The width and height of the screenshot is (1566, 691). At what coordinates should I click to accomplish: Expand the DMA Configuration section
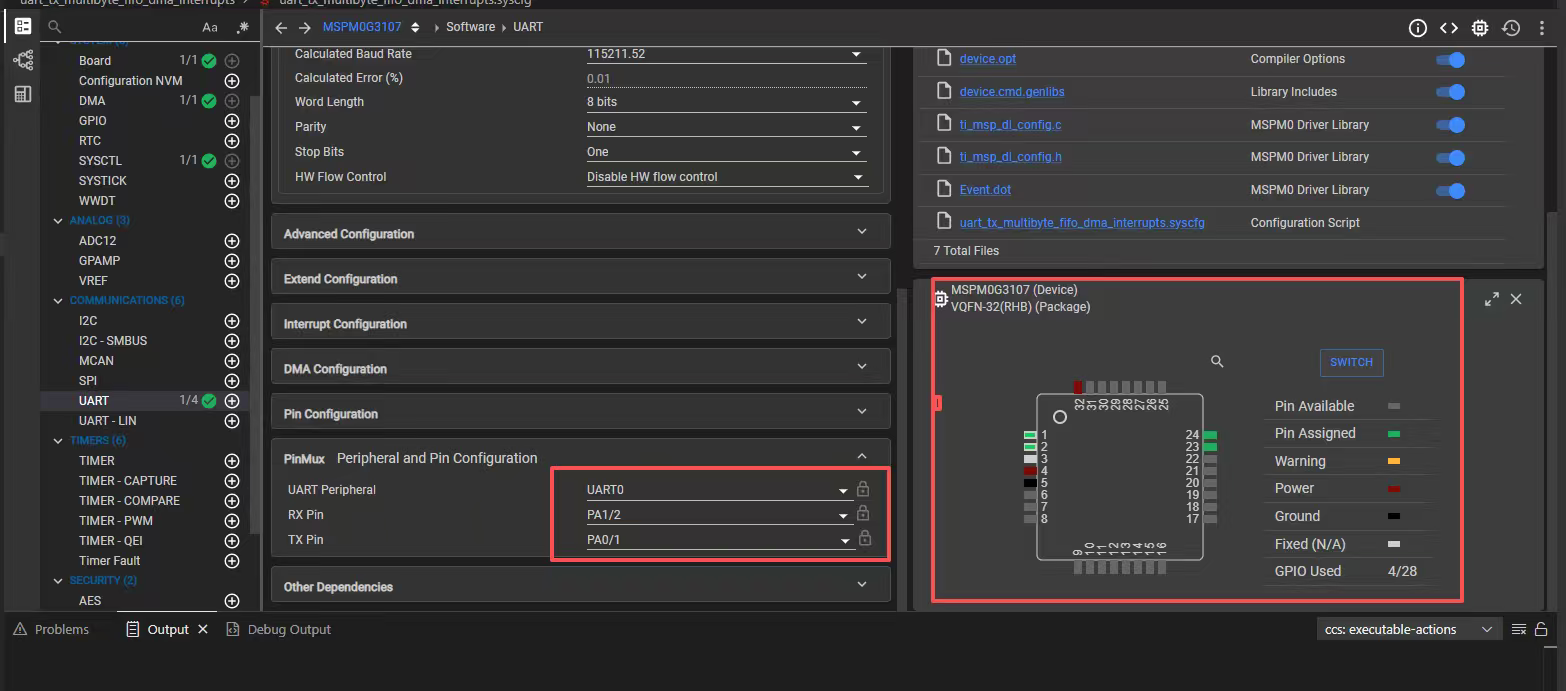tap(580, 367)
